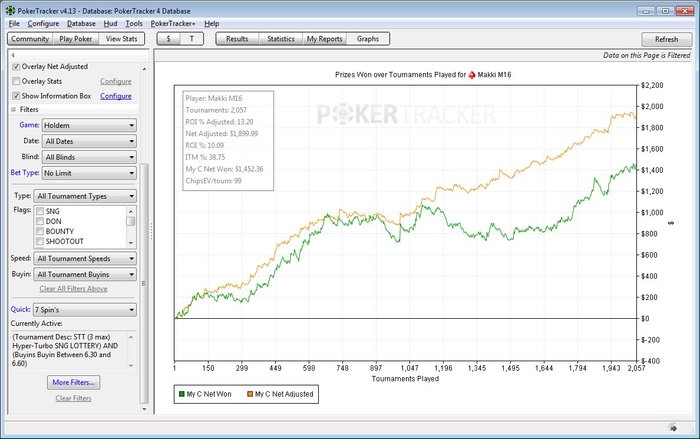
Task: Collapse the Filters section expander
Action: tap(13, 109)
